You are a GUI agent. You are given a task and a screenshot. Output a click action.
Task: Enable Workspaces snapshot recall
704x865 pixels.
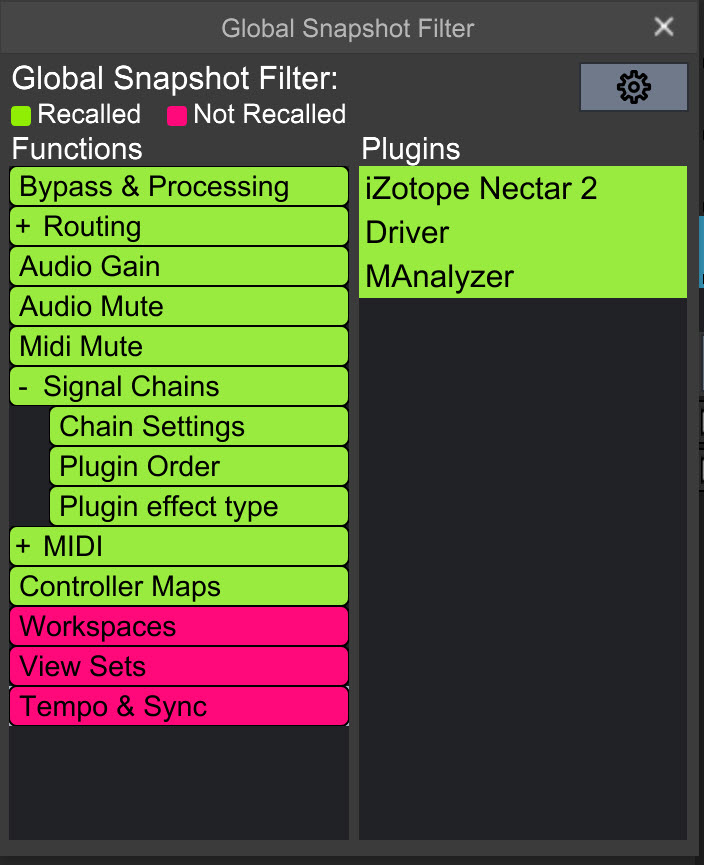tap(178, 627)
